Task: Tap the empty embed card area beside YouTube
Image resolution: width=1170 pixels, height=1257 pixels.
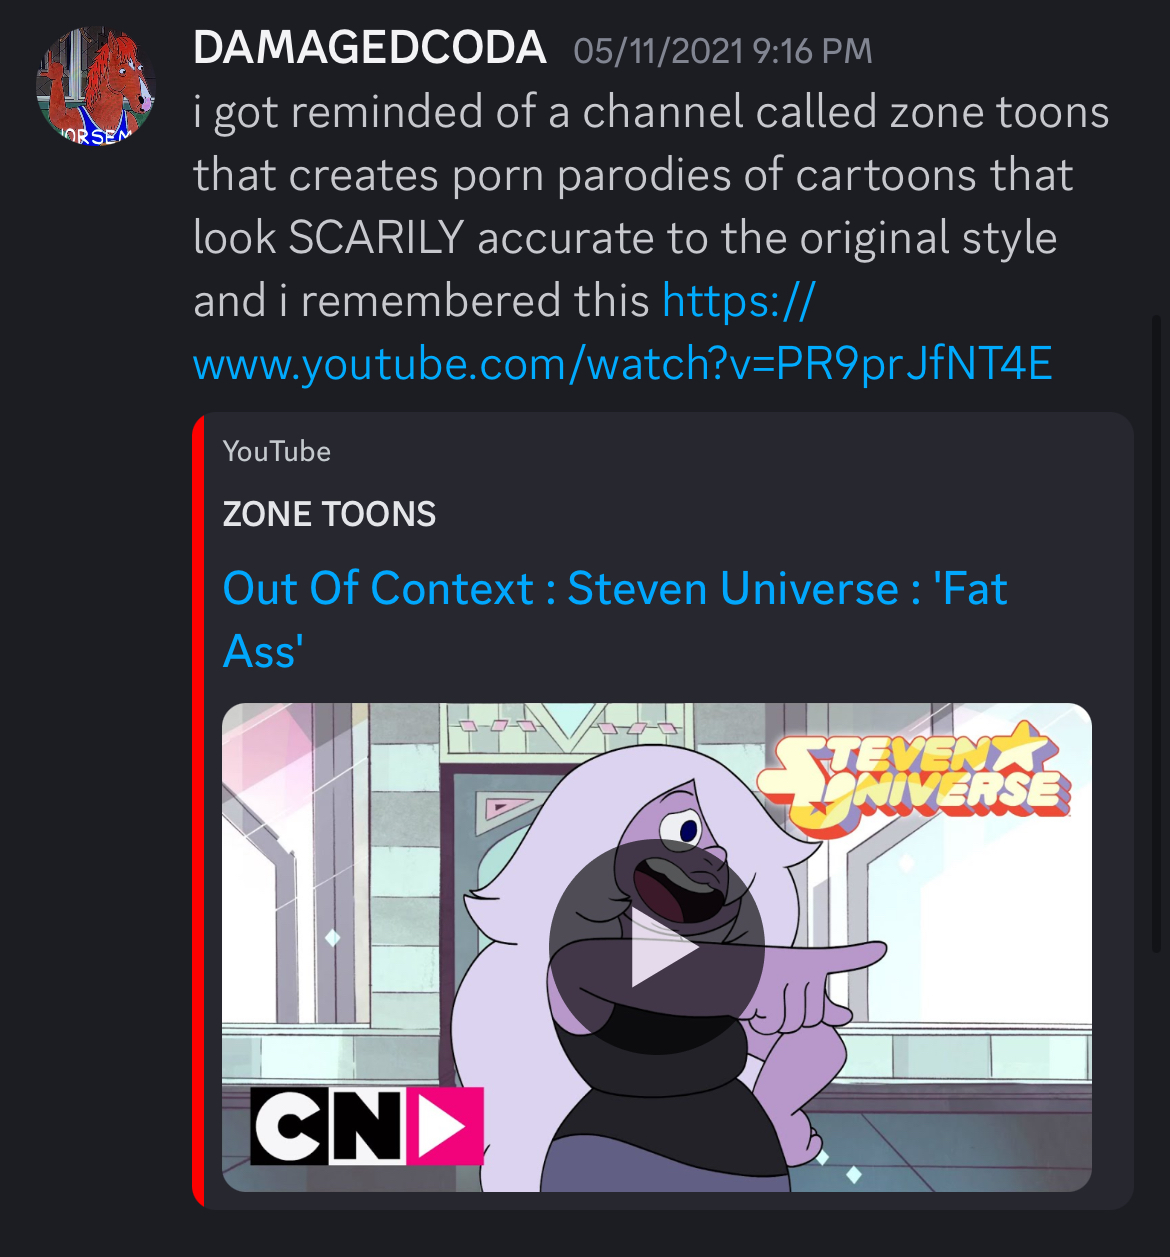Action: click(x=730, y=451)
